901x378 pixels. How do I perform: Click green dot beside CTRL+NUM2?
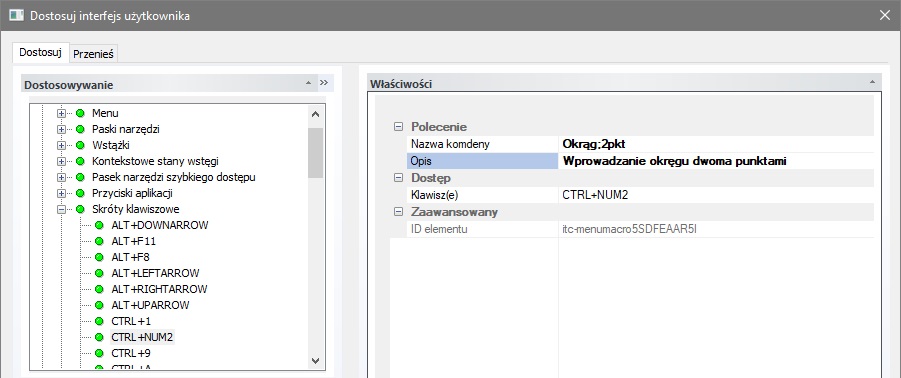point(99,337)
